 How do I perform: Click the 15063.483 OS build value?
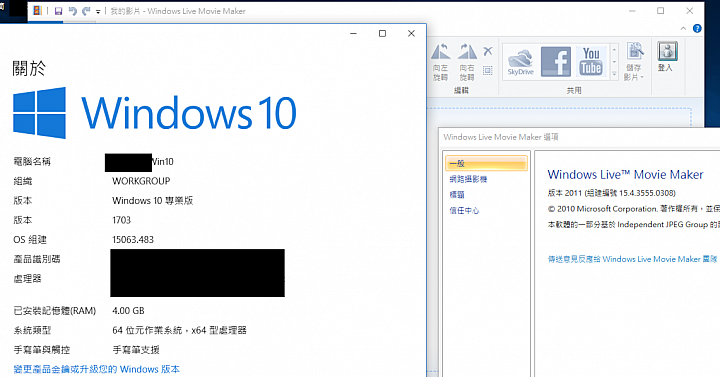(x=133, y=240)
